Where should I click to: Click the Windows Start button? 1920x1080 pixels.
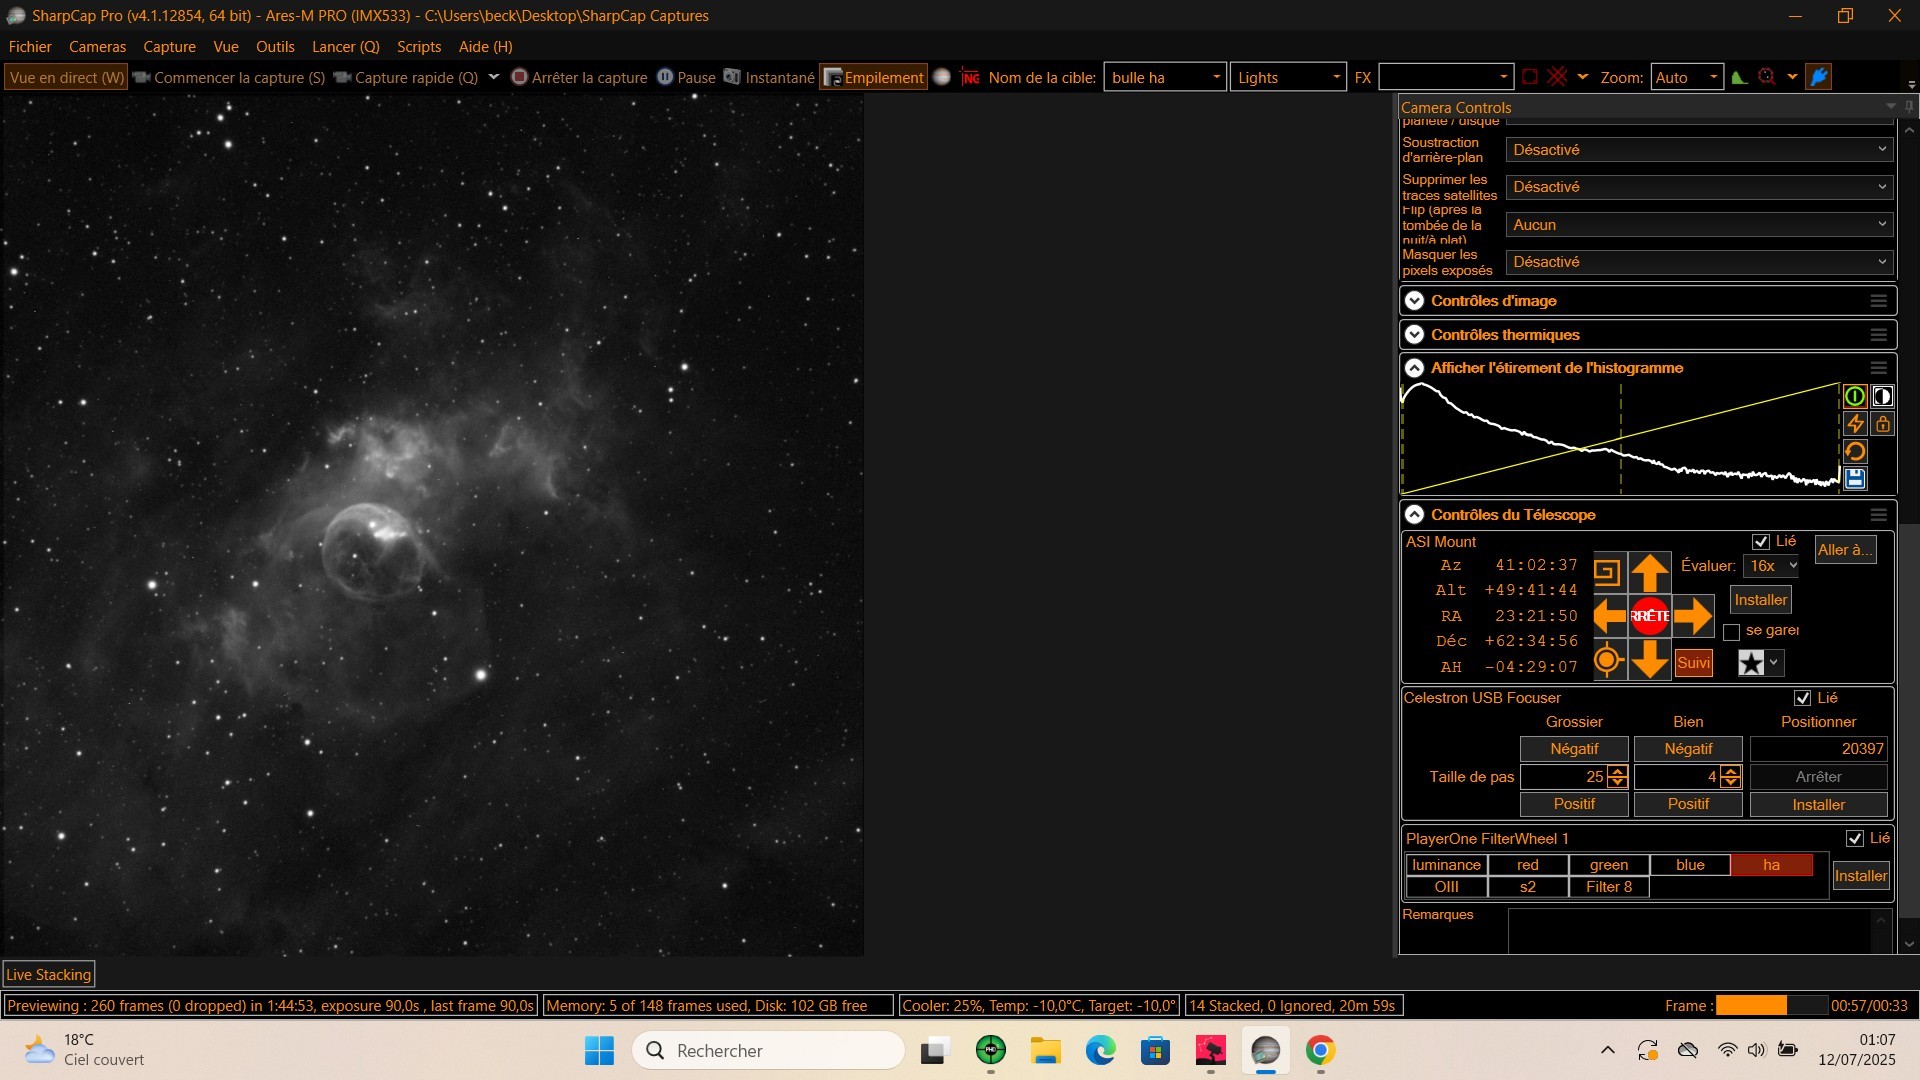click(599, 1050)
